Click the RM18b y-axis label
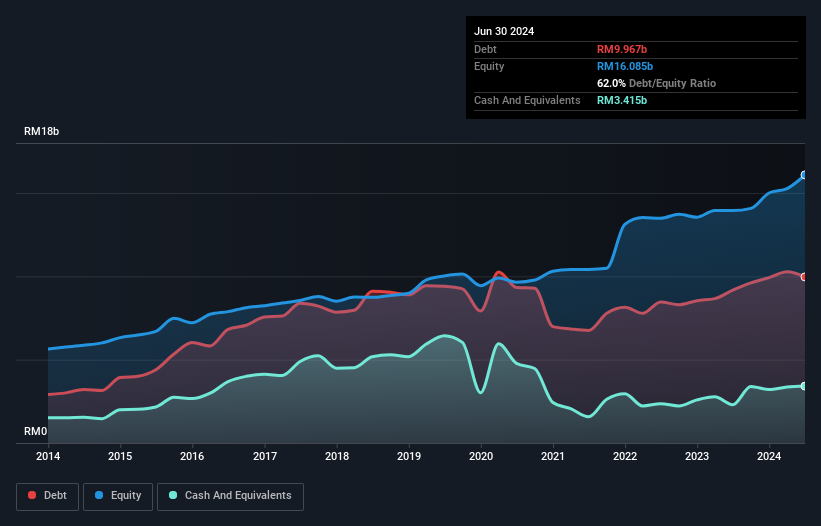Viewport: 821px width, 526px height. click(x=42, y=132)
